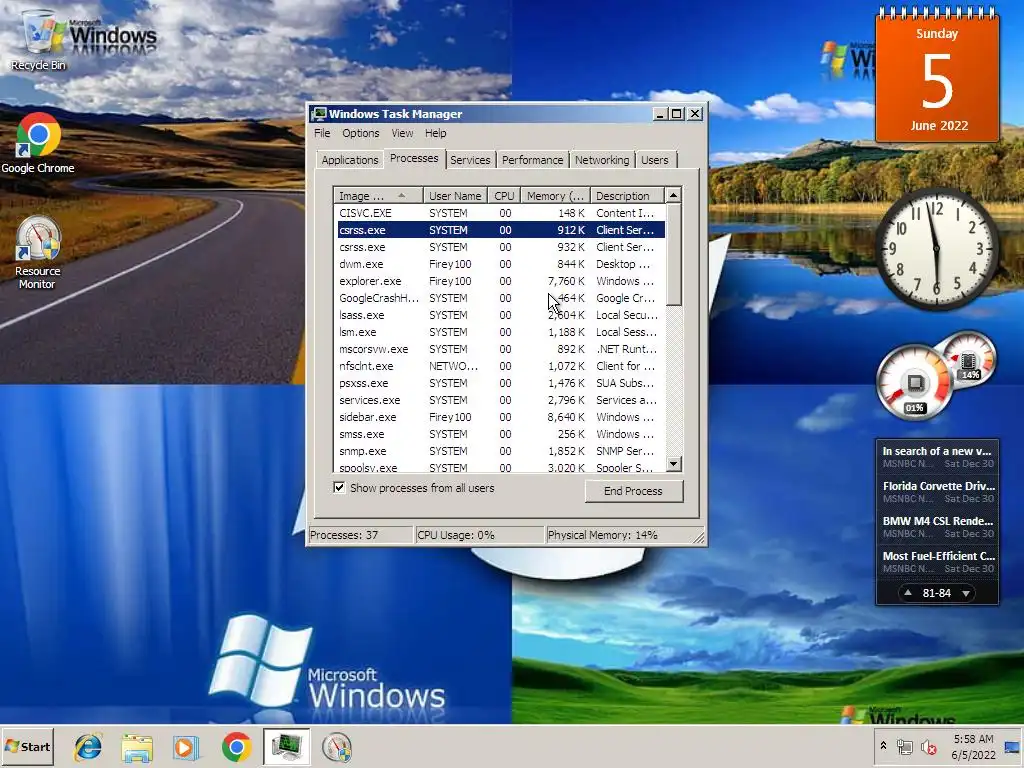Open headline 'BMW M4 CSL Rende...'

(937, 521)
